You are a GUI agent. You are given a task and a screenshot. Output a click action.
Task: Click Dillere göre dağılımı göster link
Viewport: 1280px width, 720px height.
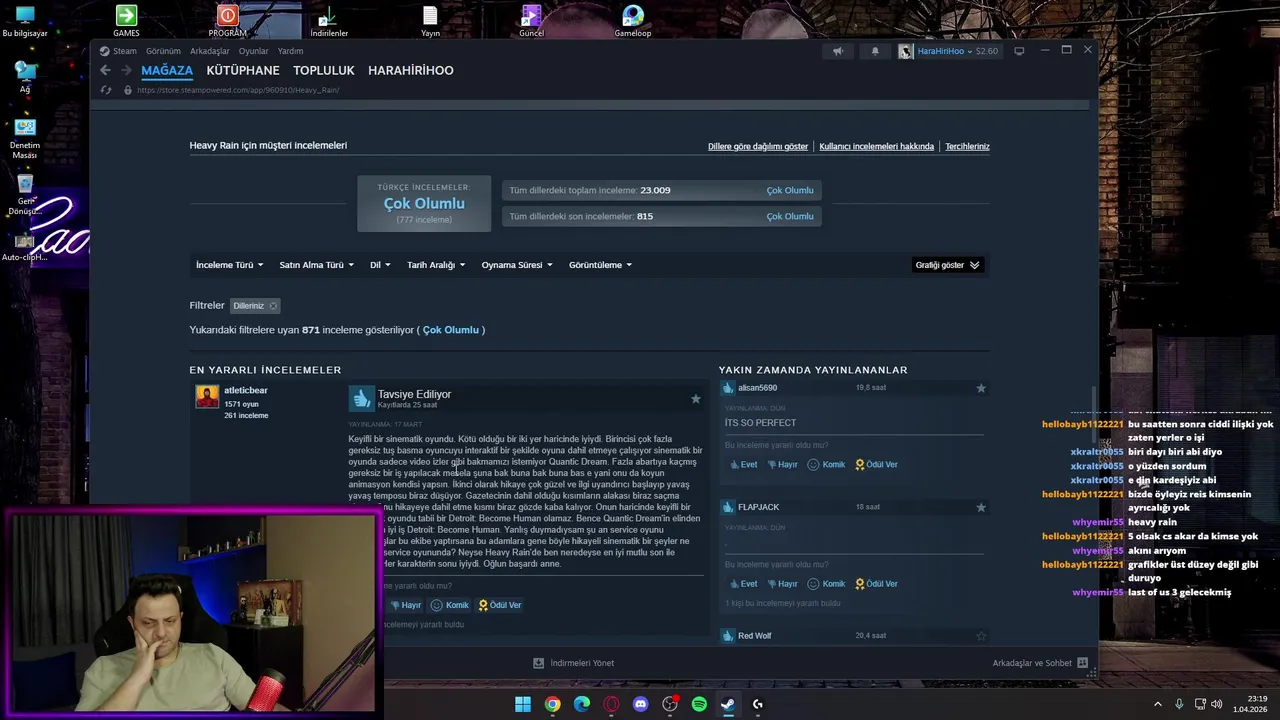point(758,146)
